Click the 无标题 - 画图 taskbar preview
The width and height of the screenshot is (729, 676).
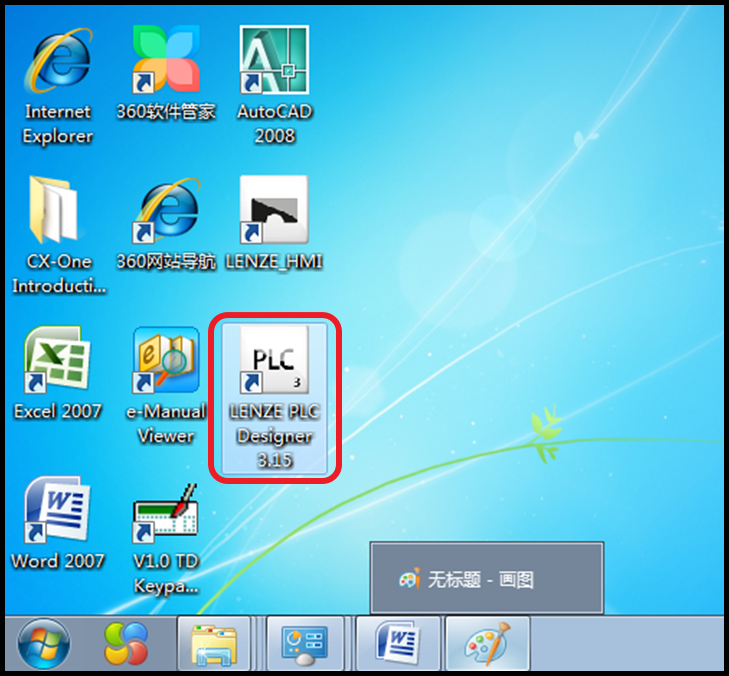(487, 578)
